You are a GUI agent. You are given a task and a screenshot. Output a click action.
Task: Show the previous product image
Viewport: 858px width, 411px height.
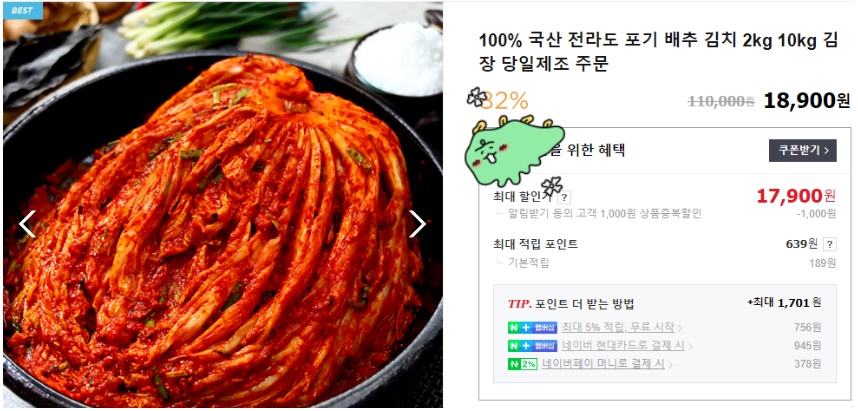point(27,224)
